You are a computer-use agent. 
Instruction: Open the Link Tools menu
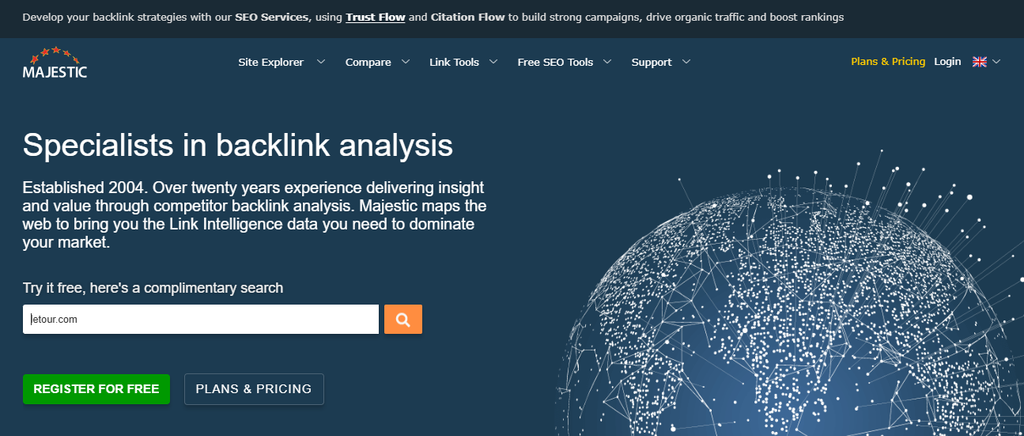tap(454, 62)
